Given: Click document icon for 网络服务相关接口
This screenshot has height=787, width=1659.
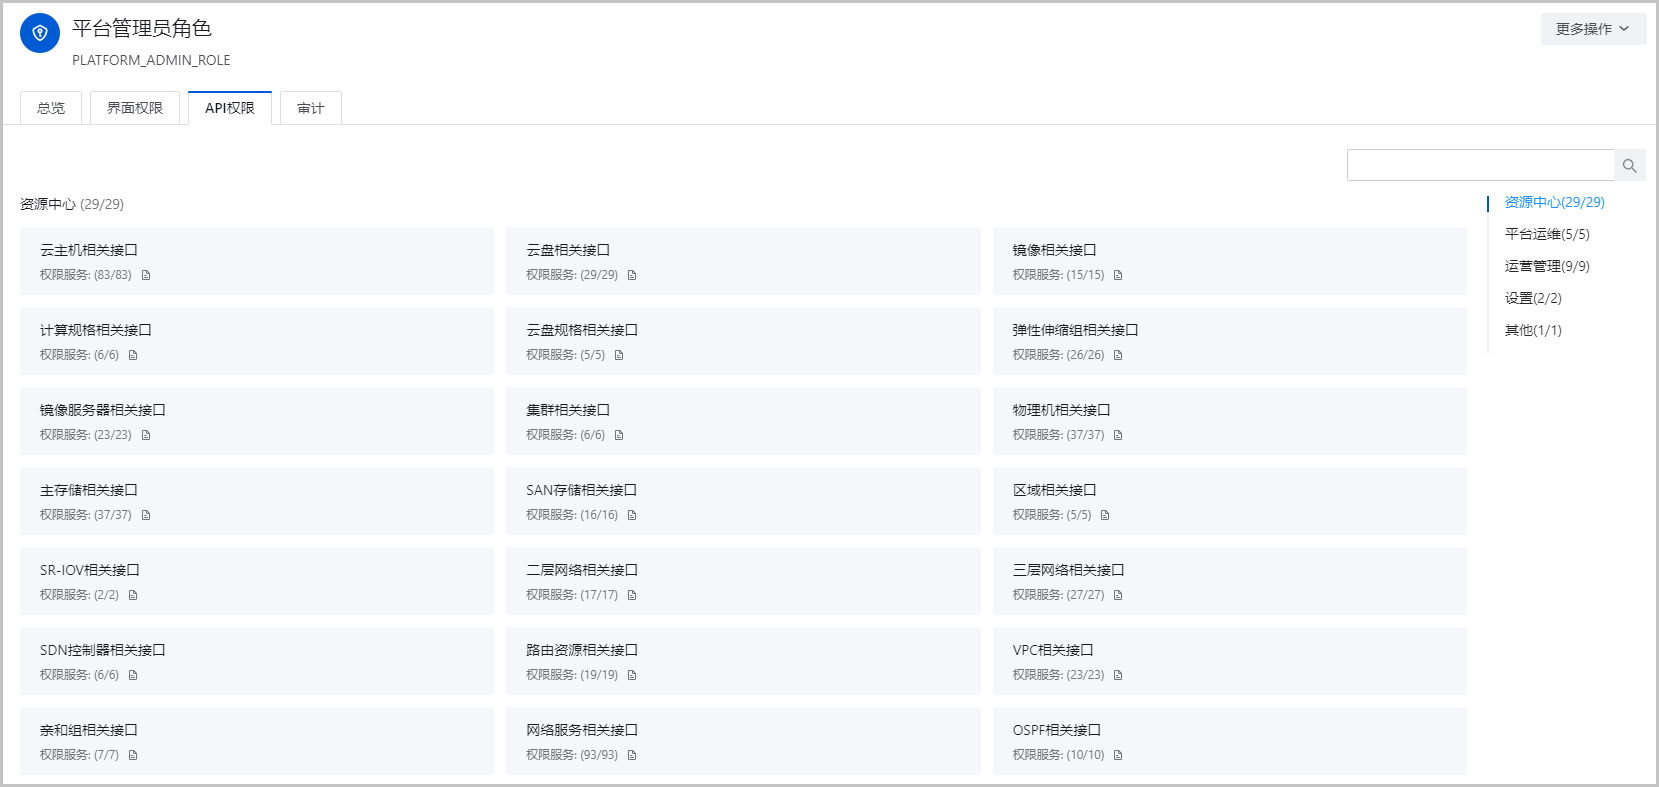Looking at the screenshot, I should coord(632,755).
